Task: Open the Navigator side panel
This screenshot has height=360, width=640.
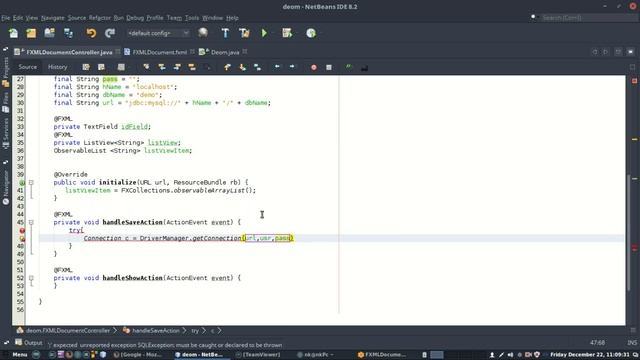Action: [6, 187]
